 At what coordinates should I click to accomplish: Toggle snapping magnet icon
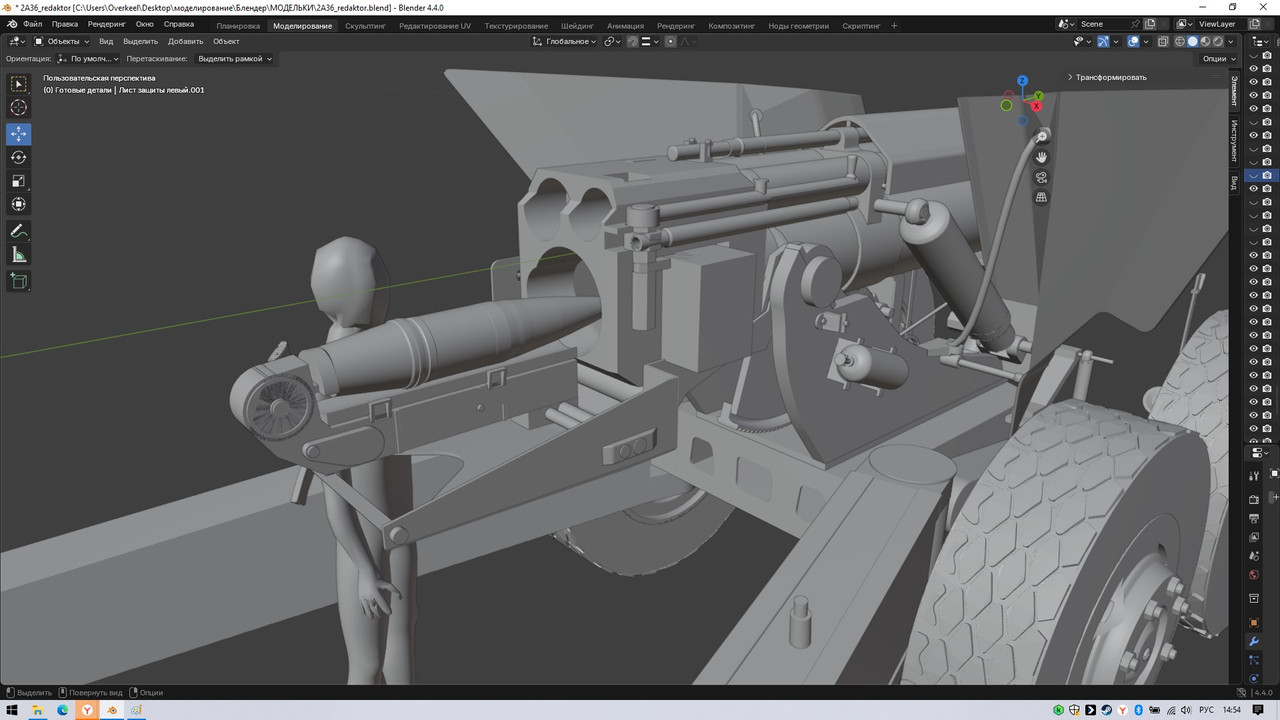(632, 41)
